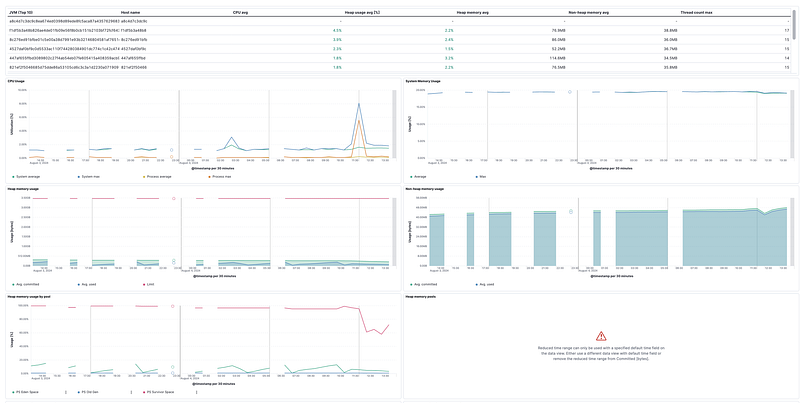The image size is (800, 403).
Task: Sort by Non-heap memory avg column
Action: coord(587,12)
